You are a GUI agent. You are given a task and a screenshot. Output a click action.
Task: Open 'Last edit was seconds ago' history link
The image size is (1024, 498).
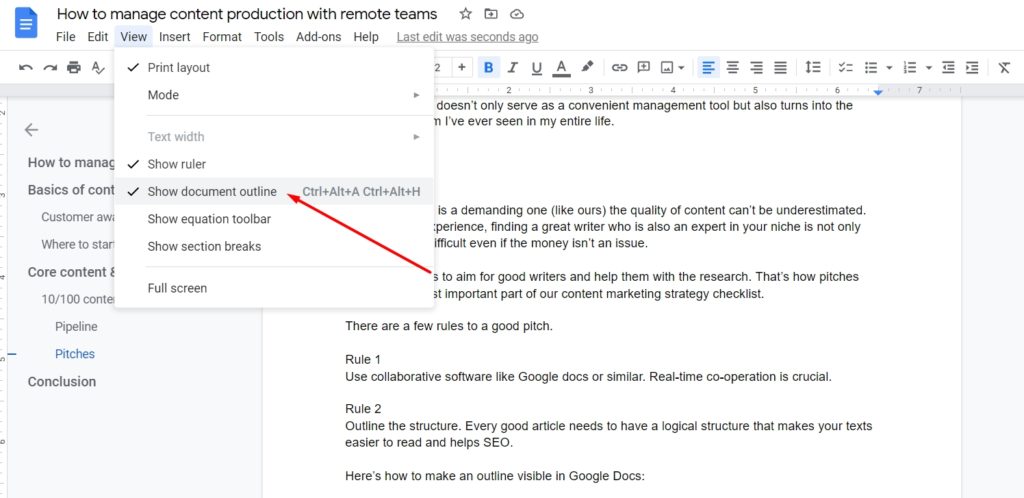point(468,37)
